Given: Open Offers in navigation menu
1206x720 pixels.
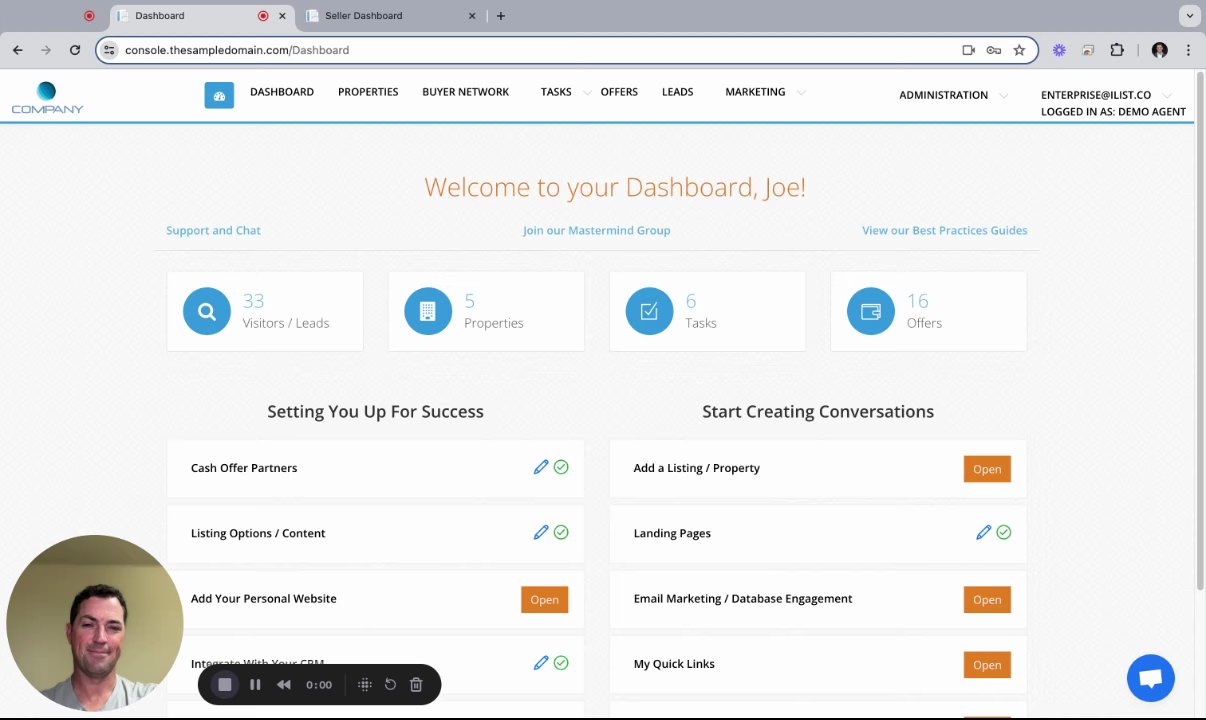Looking at the screenshot, I should click(x=619, y=92).
